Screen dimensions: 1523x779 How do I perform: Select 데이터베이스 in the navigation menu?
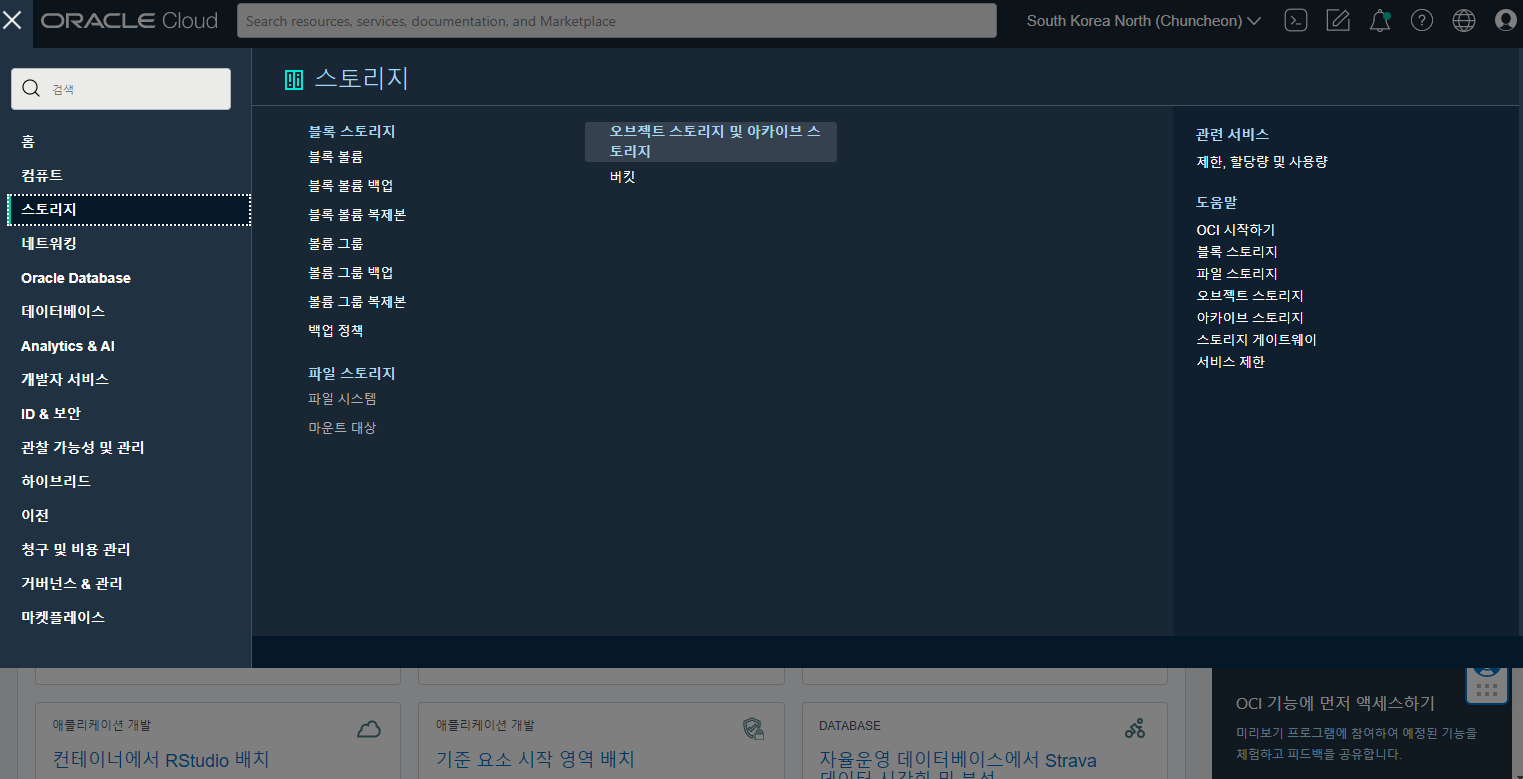[x=63, y=311]
